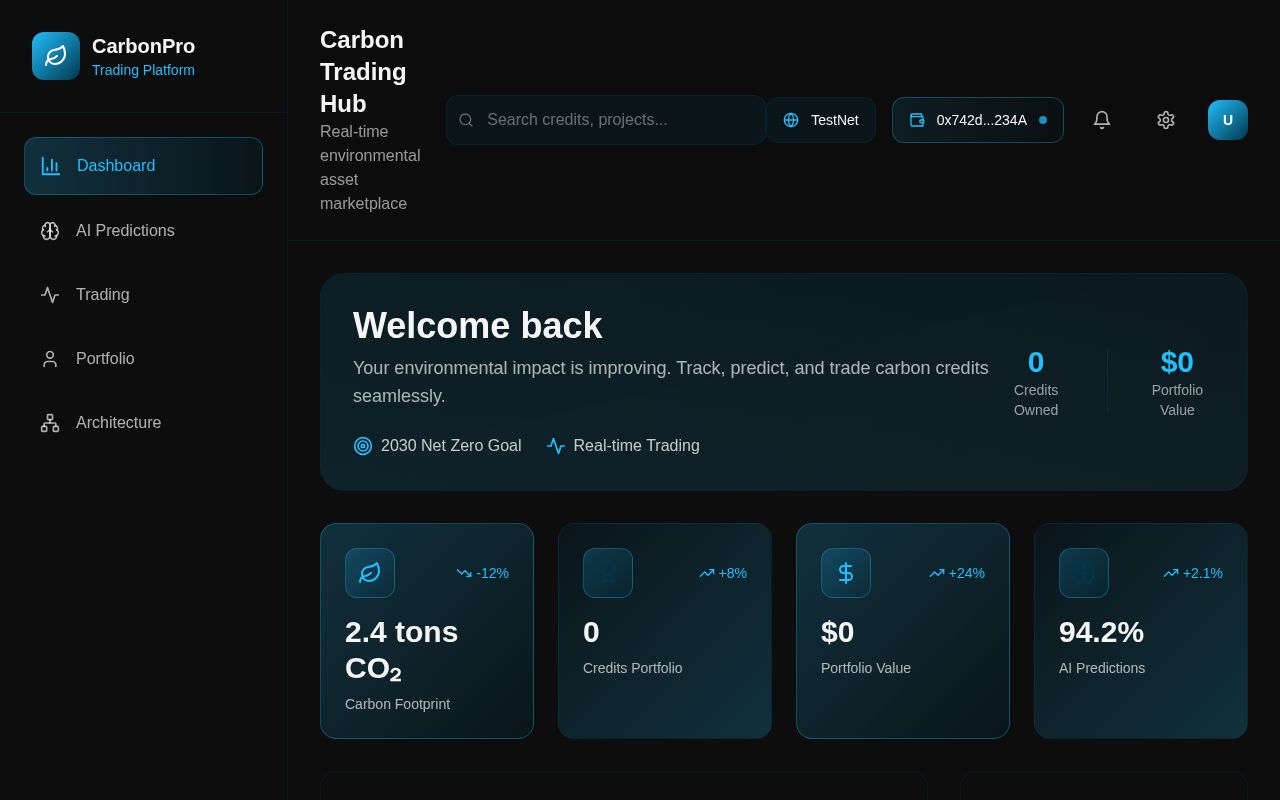
Task: Open AI Predictions in sidebar
Action: click(x=143, y=231)
